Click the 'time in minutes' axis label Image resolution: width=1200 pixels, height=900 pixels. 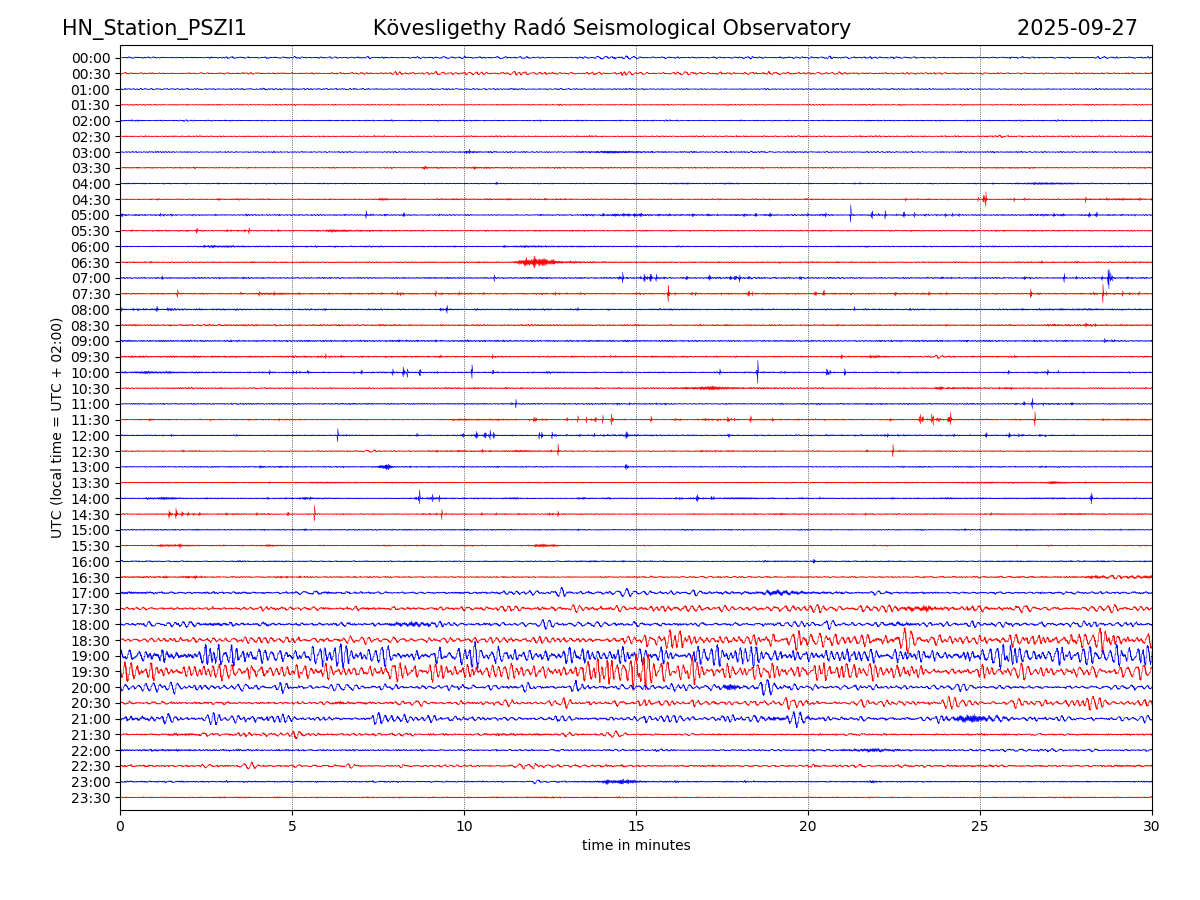pyautogui.click(x=636, y=845)
